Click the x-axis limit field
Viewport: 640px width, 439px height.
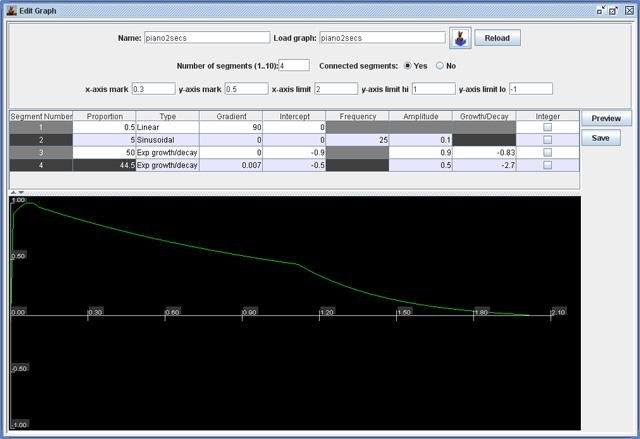[336, 89]
